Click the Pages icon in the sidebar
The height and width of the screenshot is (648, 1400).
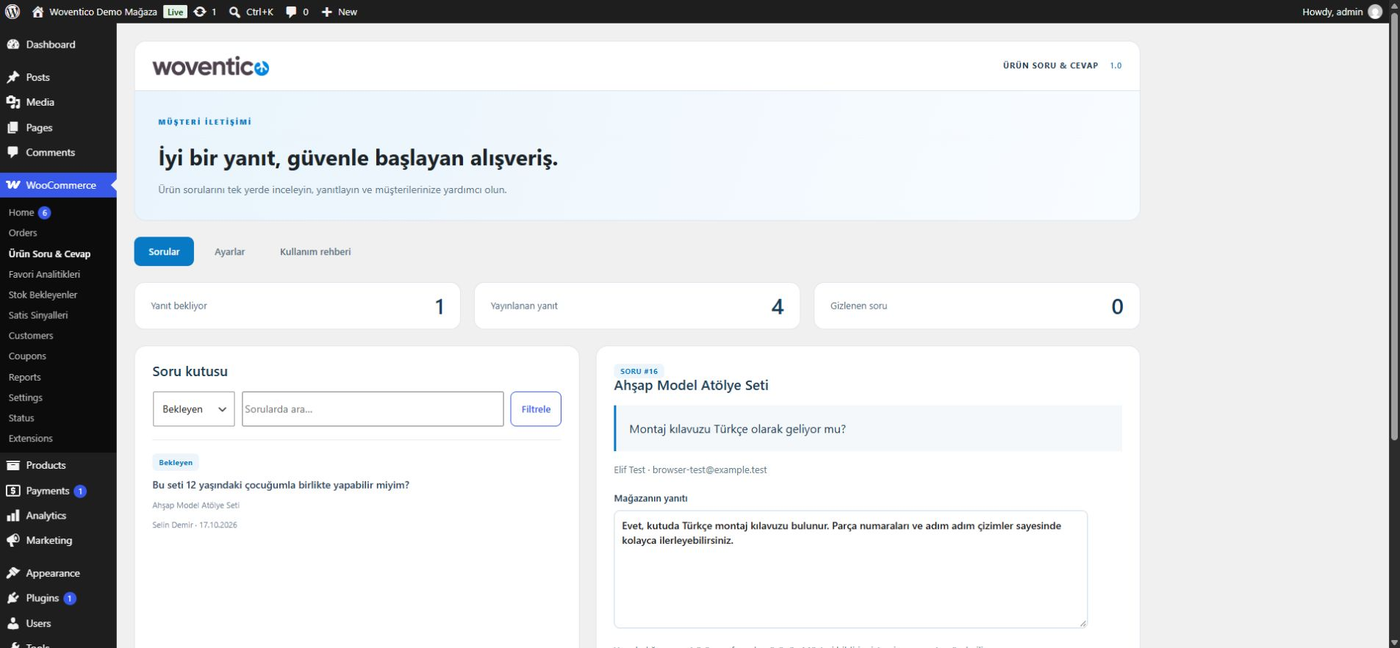(x=13, y=128)
